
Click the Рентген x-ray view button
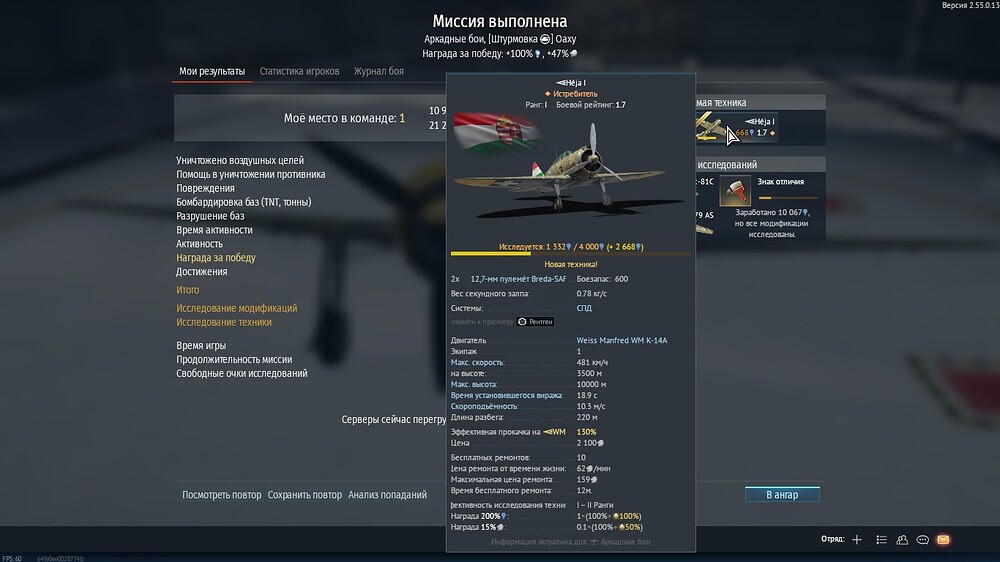[535, 322]
